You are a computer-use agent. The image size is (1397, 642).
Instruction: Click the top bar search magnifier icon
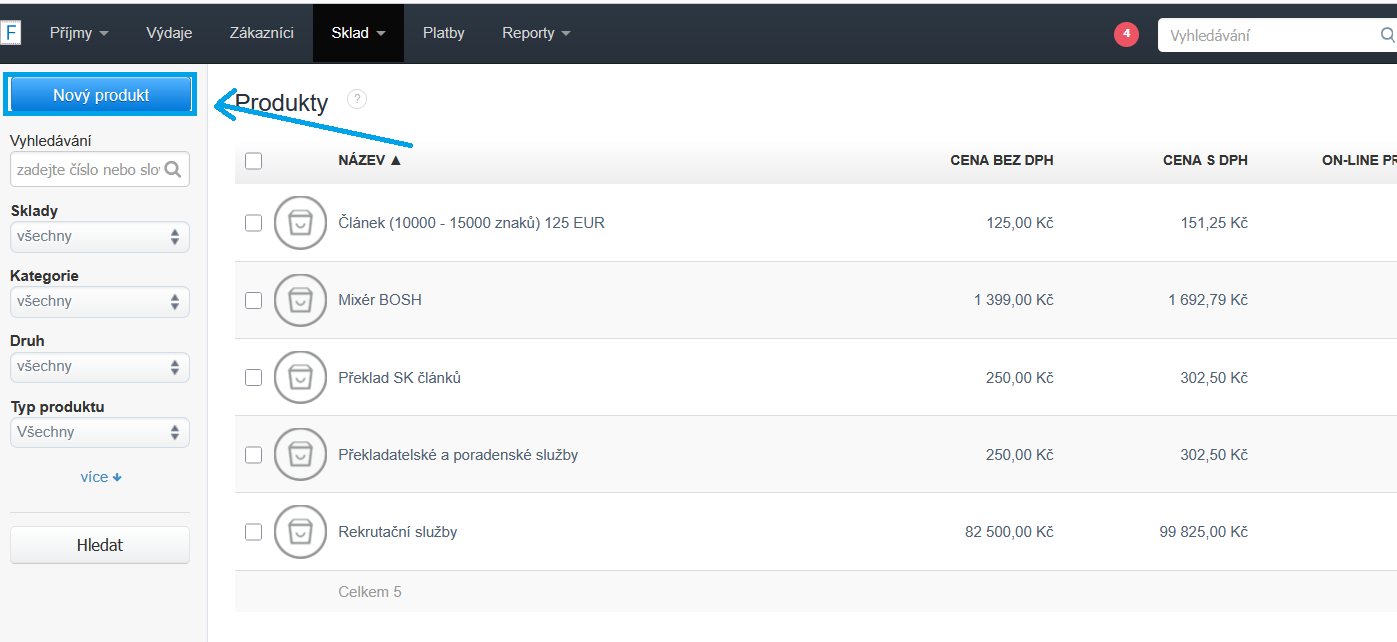(x=1387, y=35)
